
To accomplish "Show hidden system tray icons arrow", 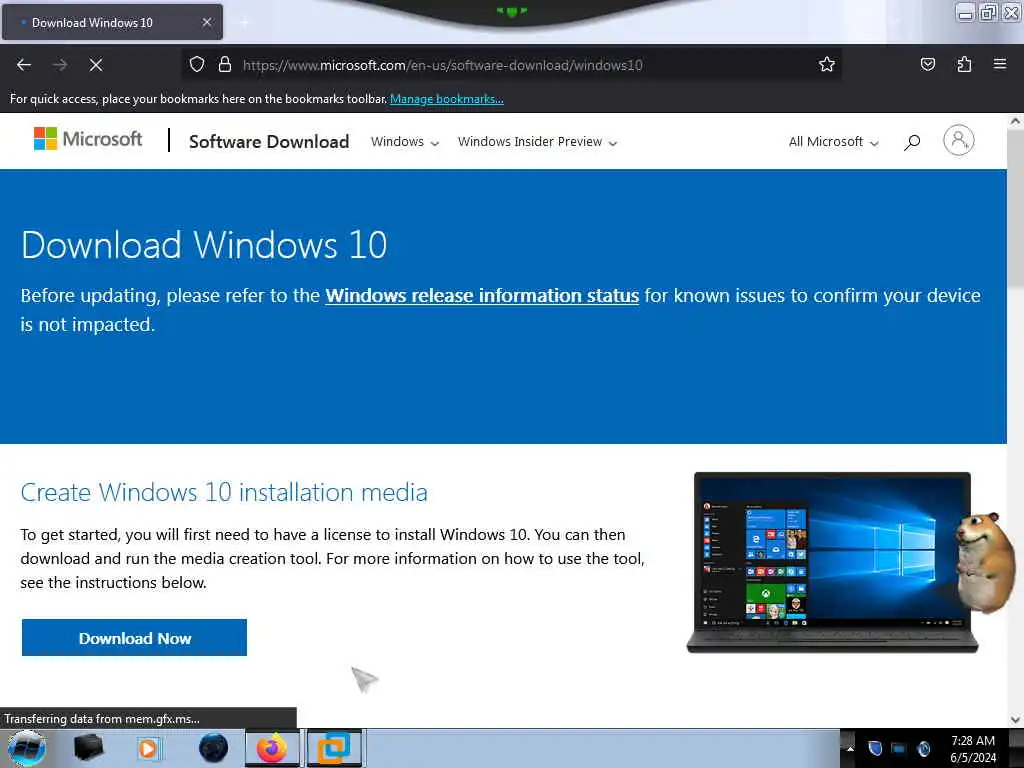I will pos(850,748).
